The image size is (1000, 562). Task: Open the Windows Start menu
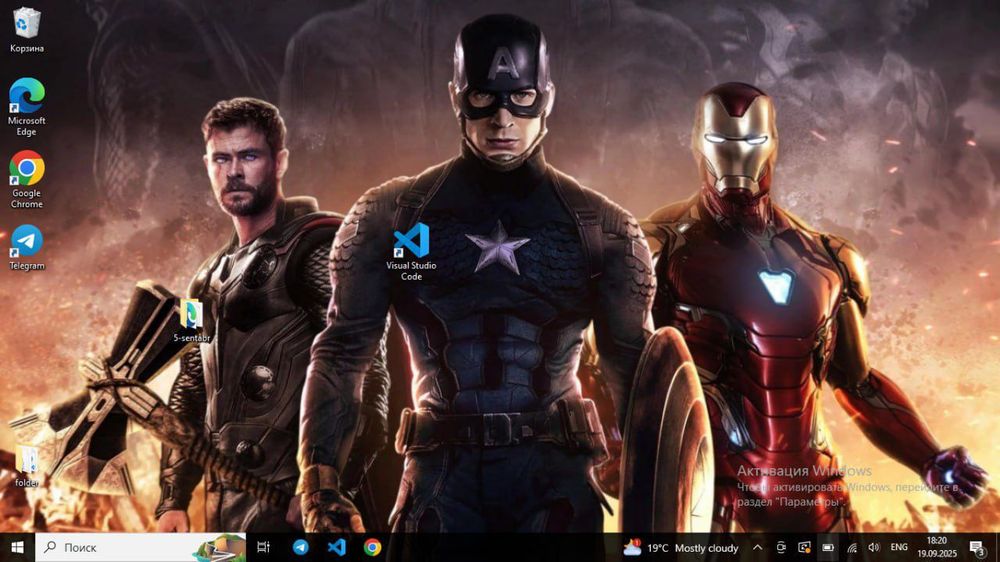pyautogui.click(x=17, y=547)
